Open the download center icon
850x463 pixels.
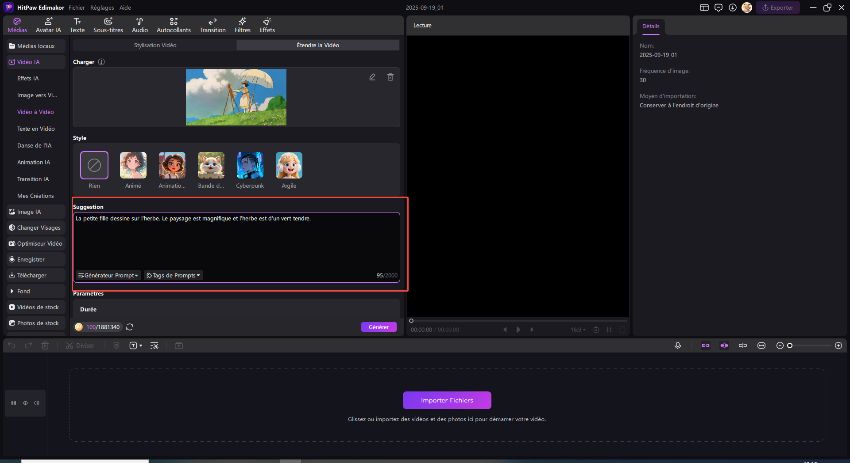coord(732,8)
